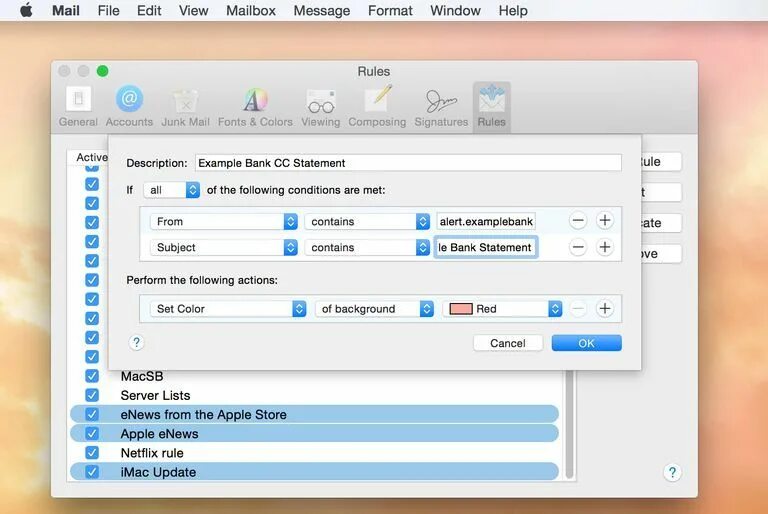The image size is (768, 514).
Task: Click the rules list scrollbar
Action: click(569, 424)
